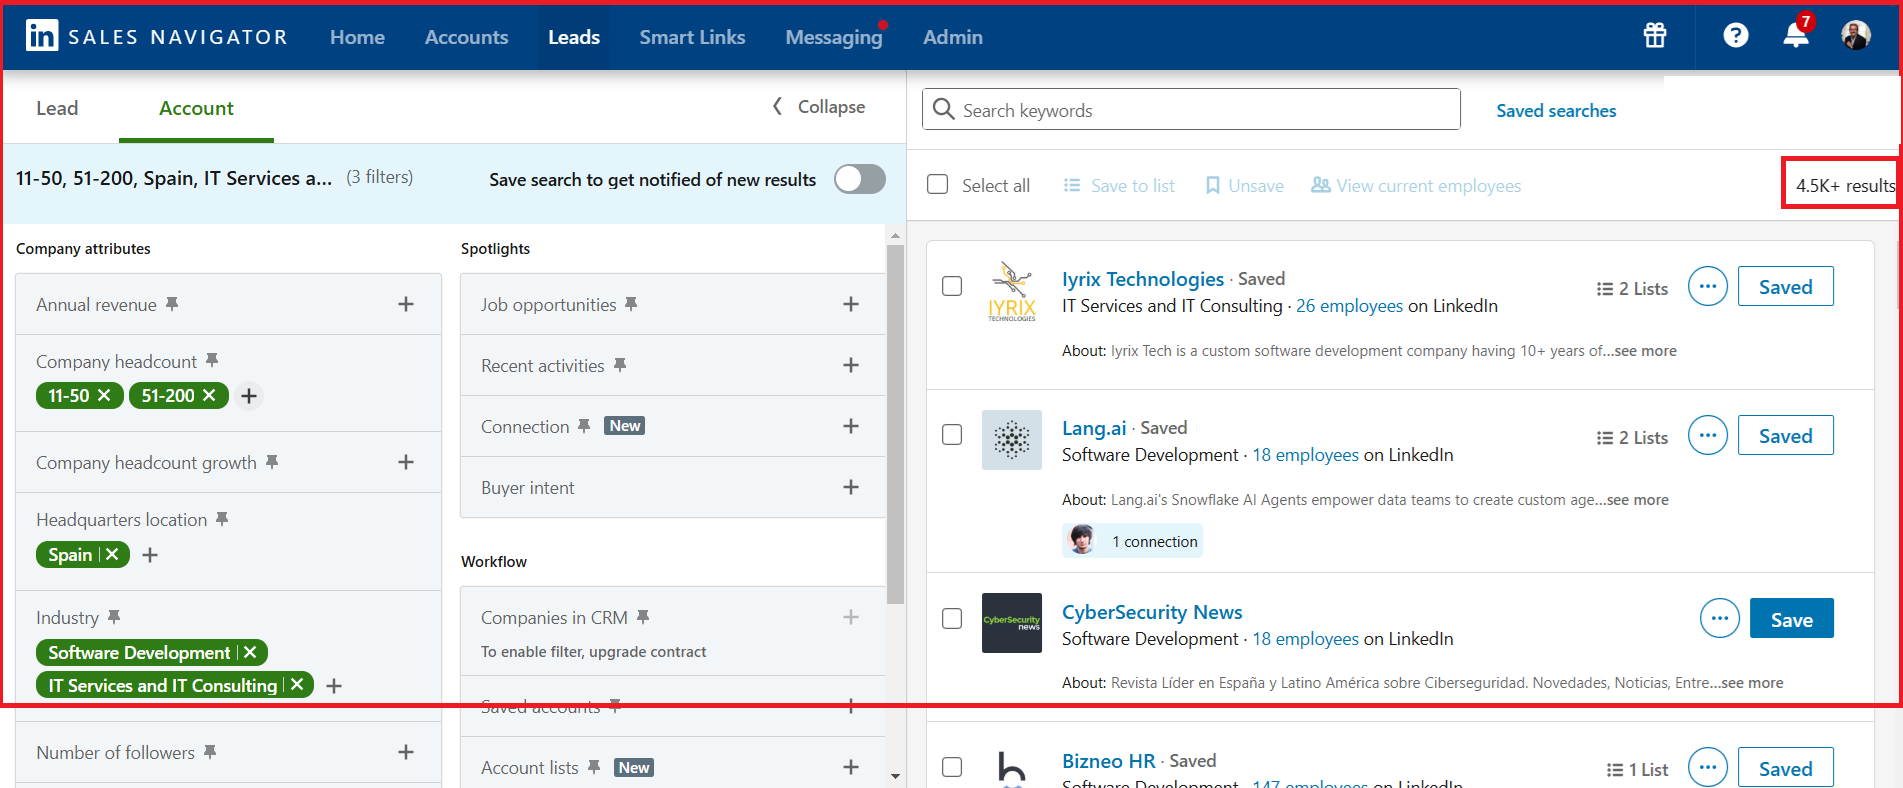Open the profile avatar menu
The height and width of the screenshot is (788, 1903).
tap(1856, 36)
